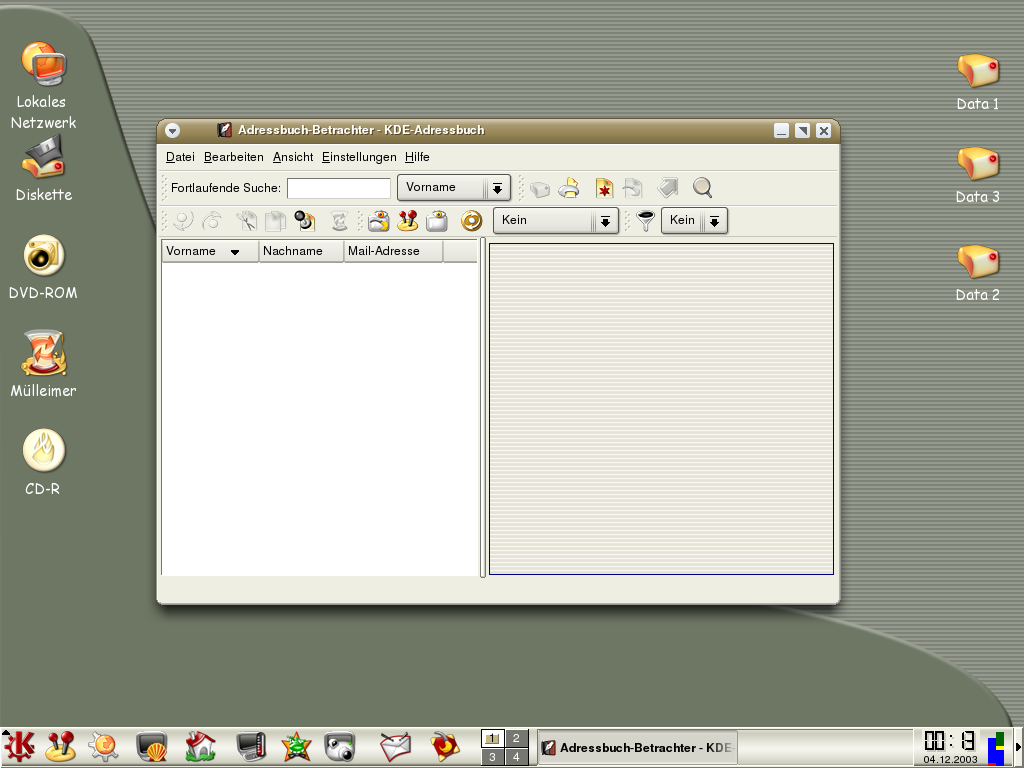Click the scissors cut icon
This screenshot has height=768, width=1024.
pos(246,221)
